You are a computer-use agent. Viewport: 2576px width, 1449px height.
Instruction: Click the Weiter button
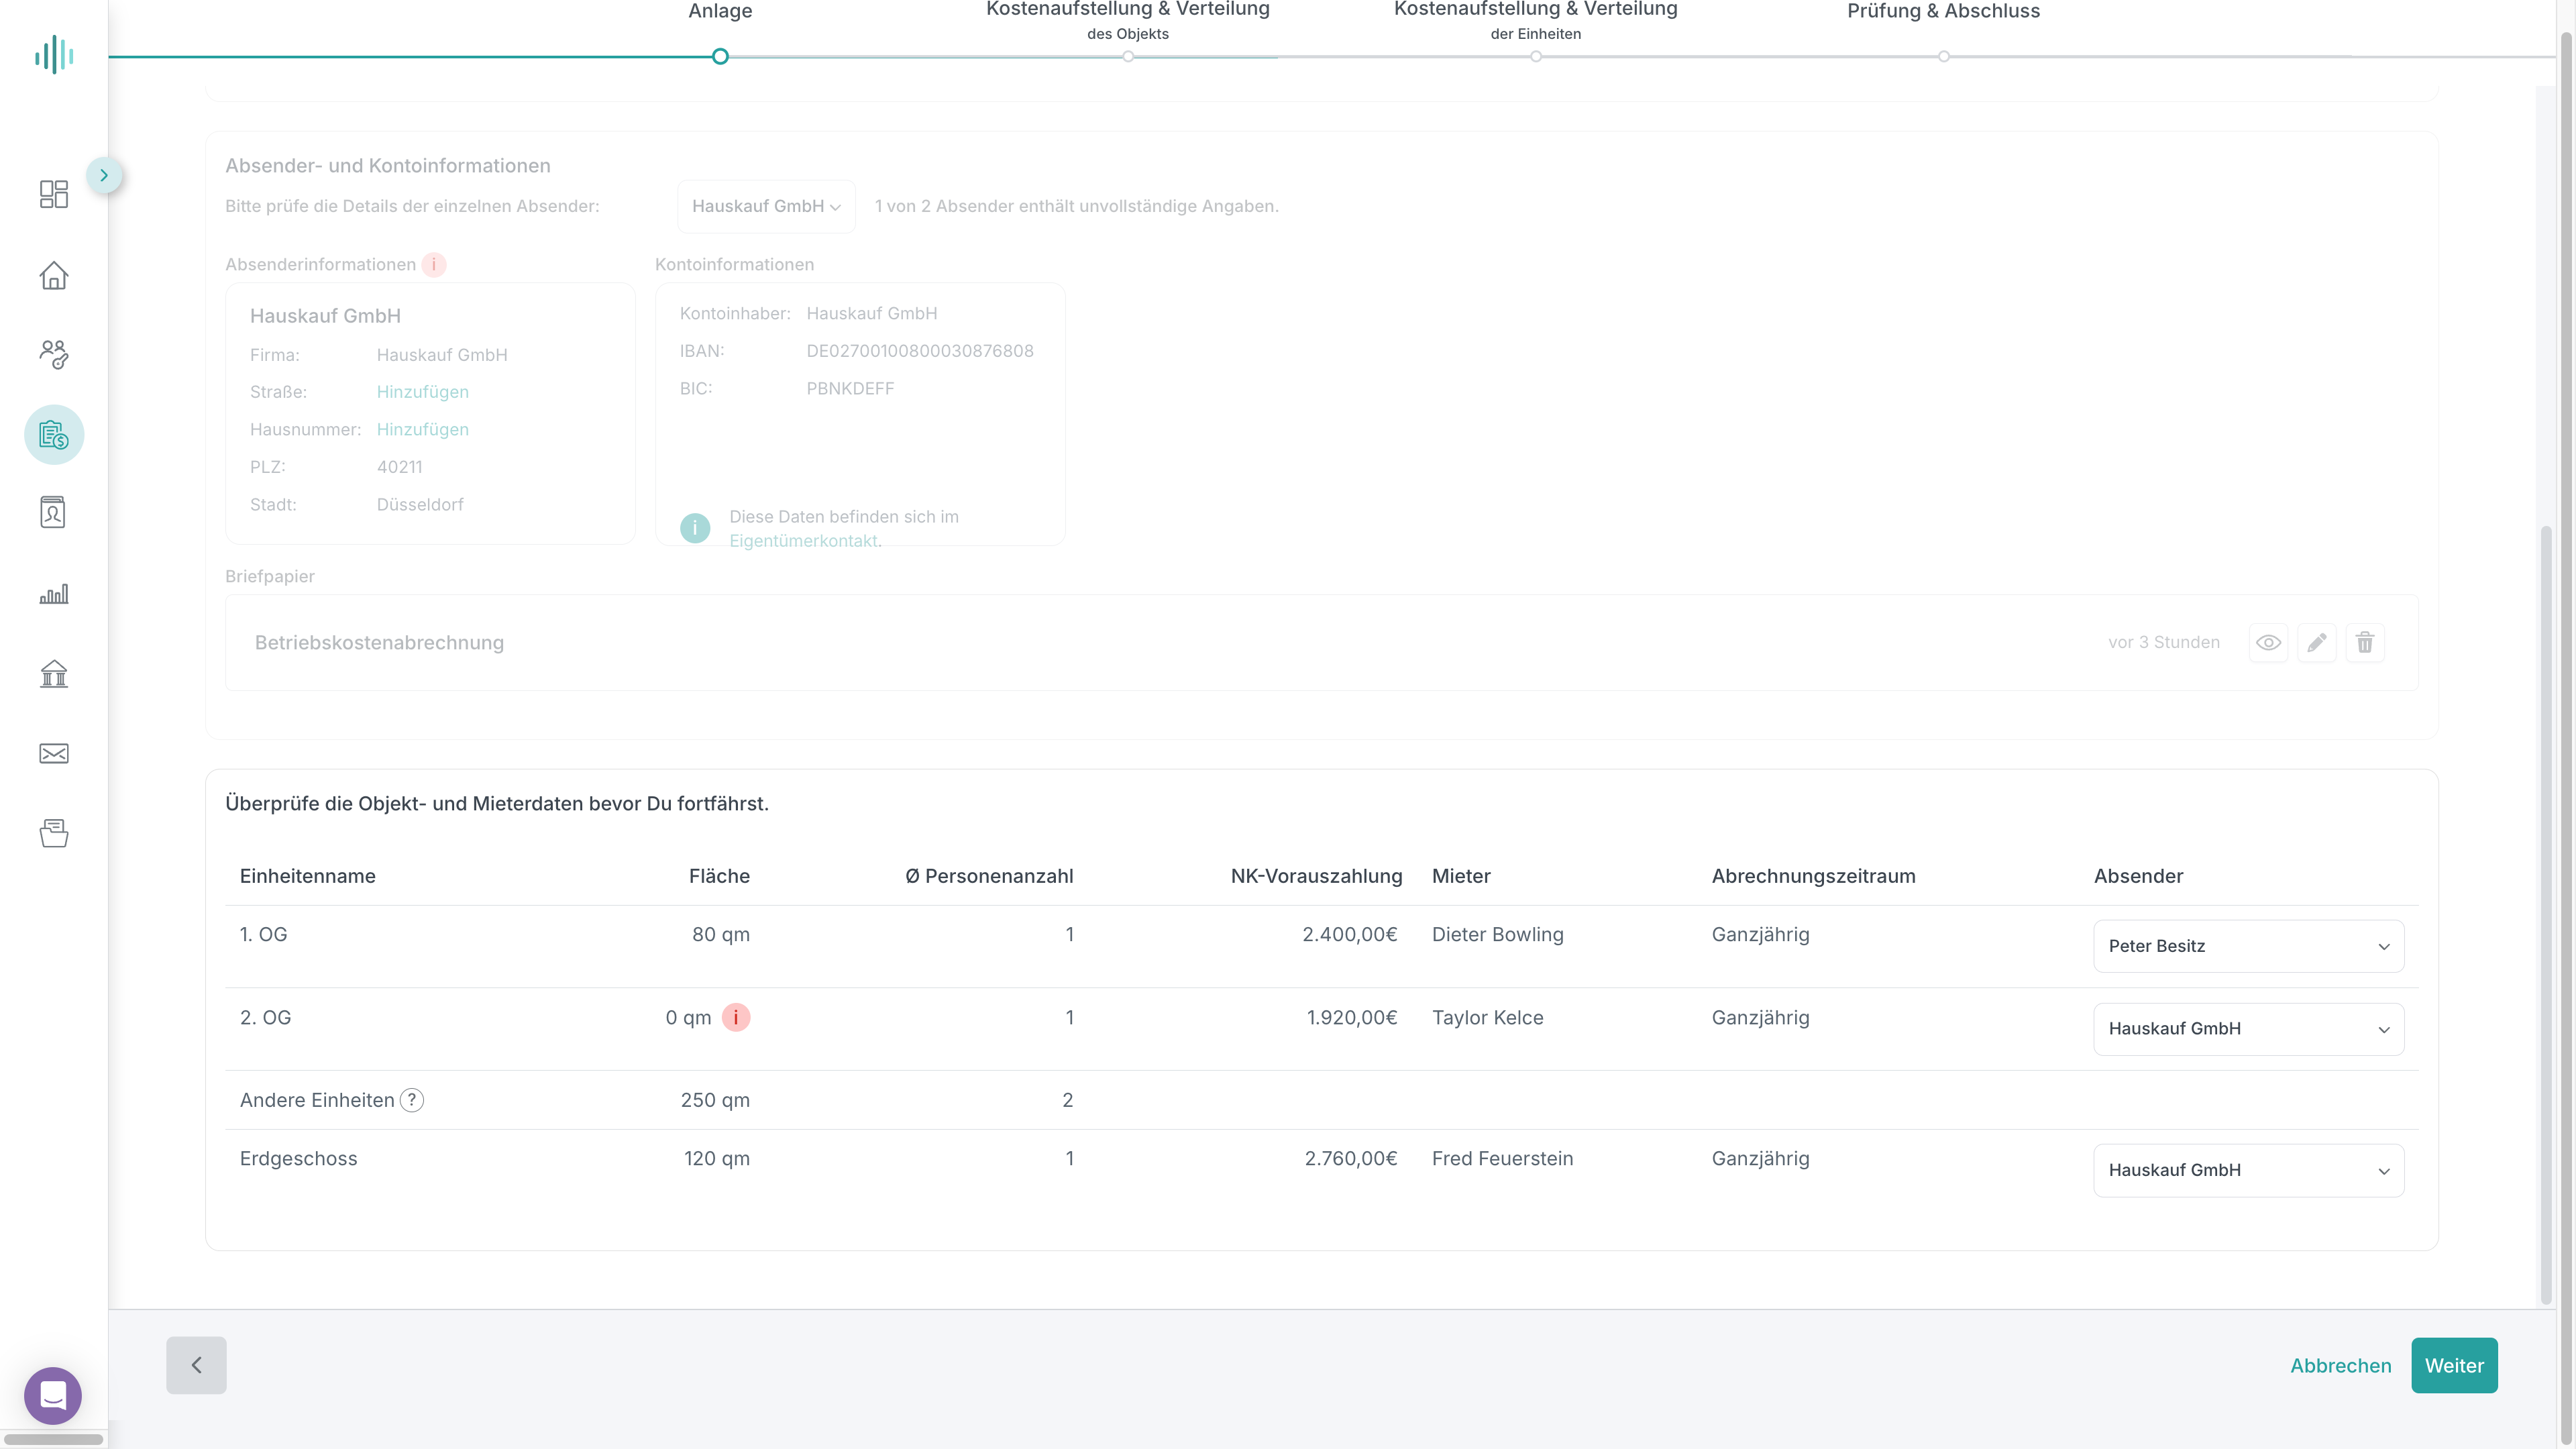pos(2454,1365)
